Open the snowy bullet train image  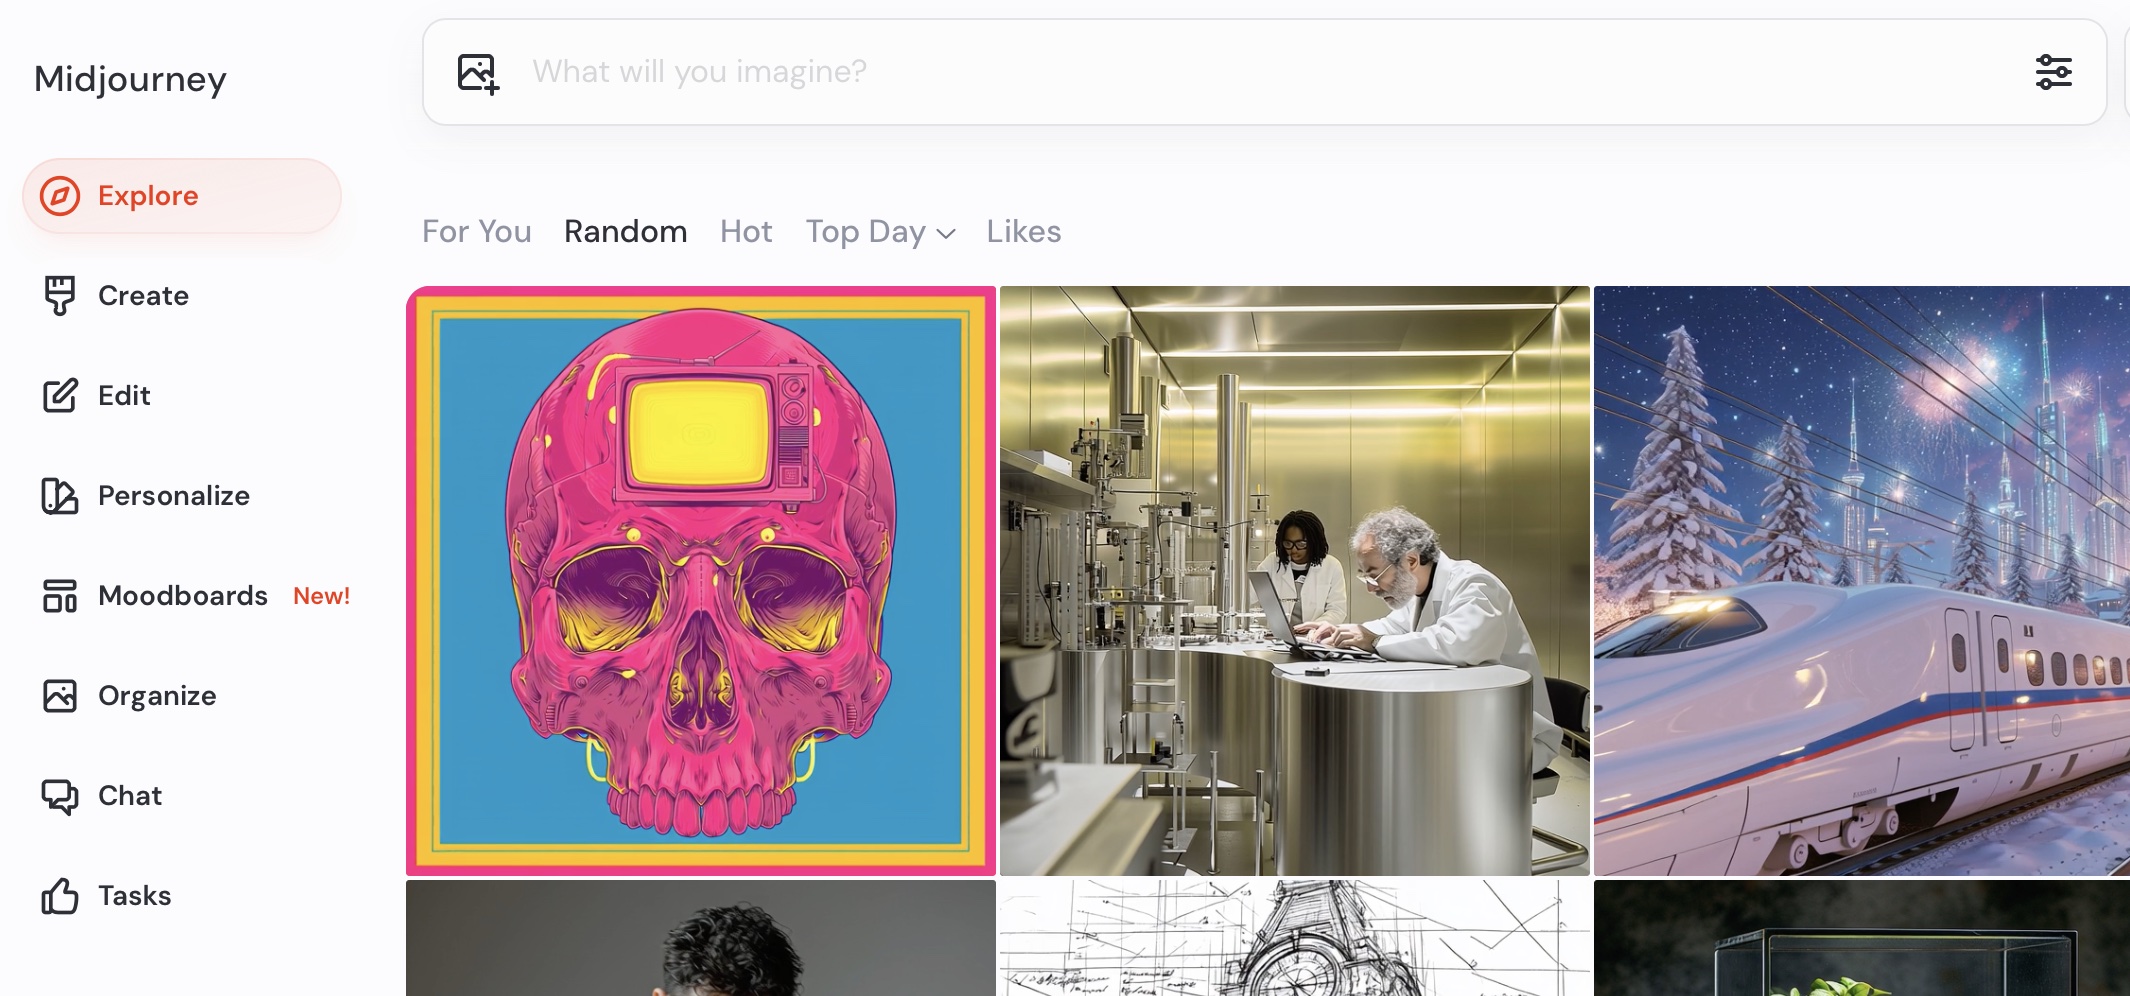pyautogui.click(x=1860, y=580)
